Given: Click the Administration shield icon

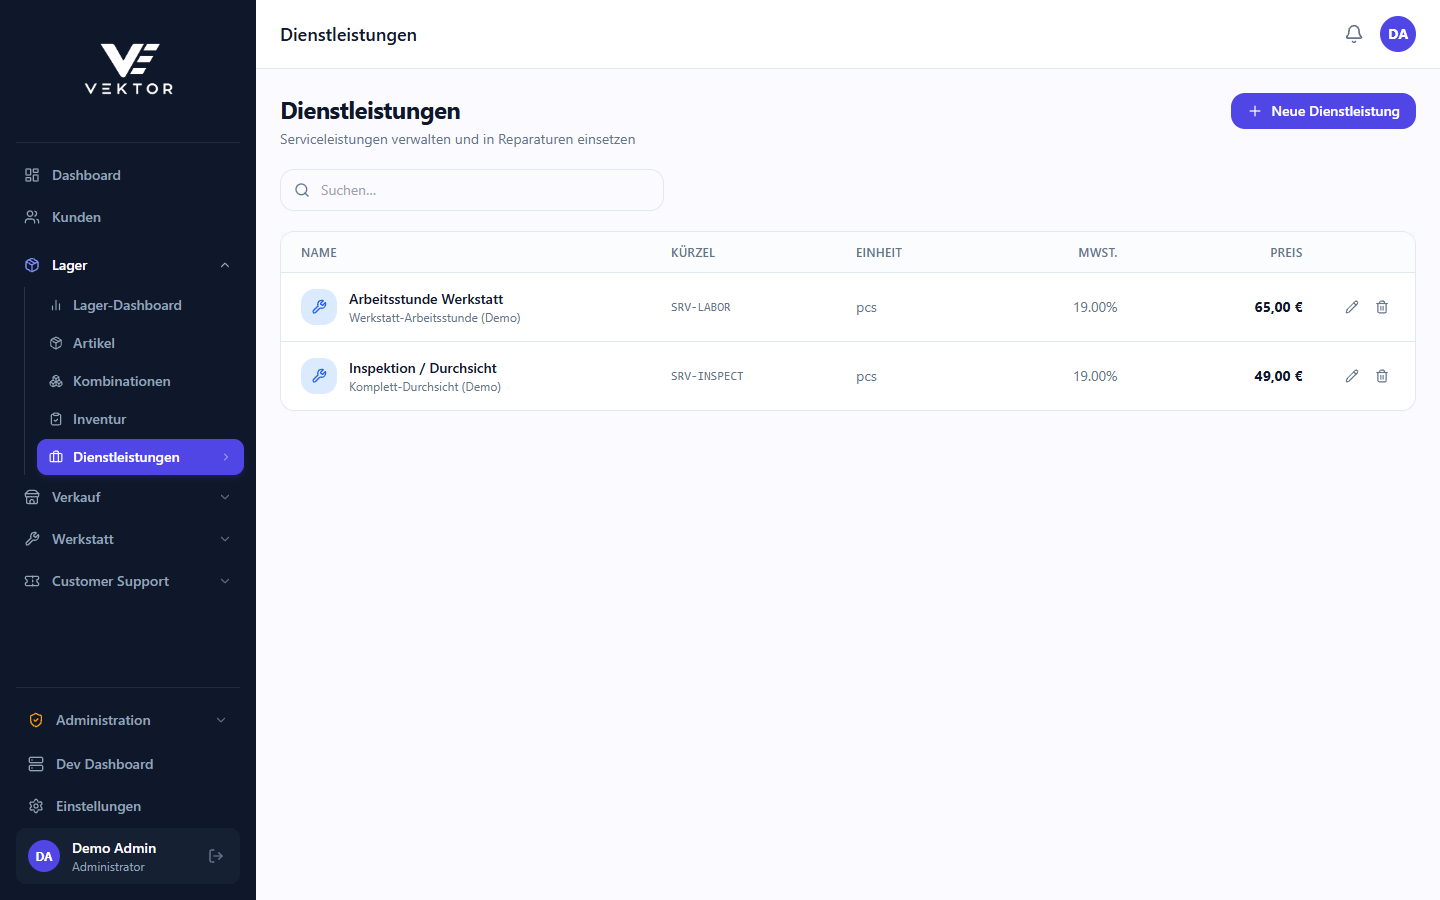Looking at the screenshot, I should [x=36, y=720].
